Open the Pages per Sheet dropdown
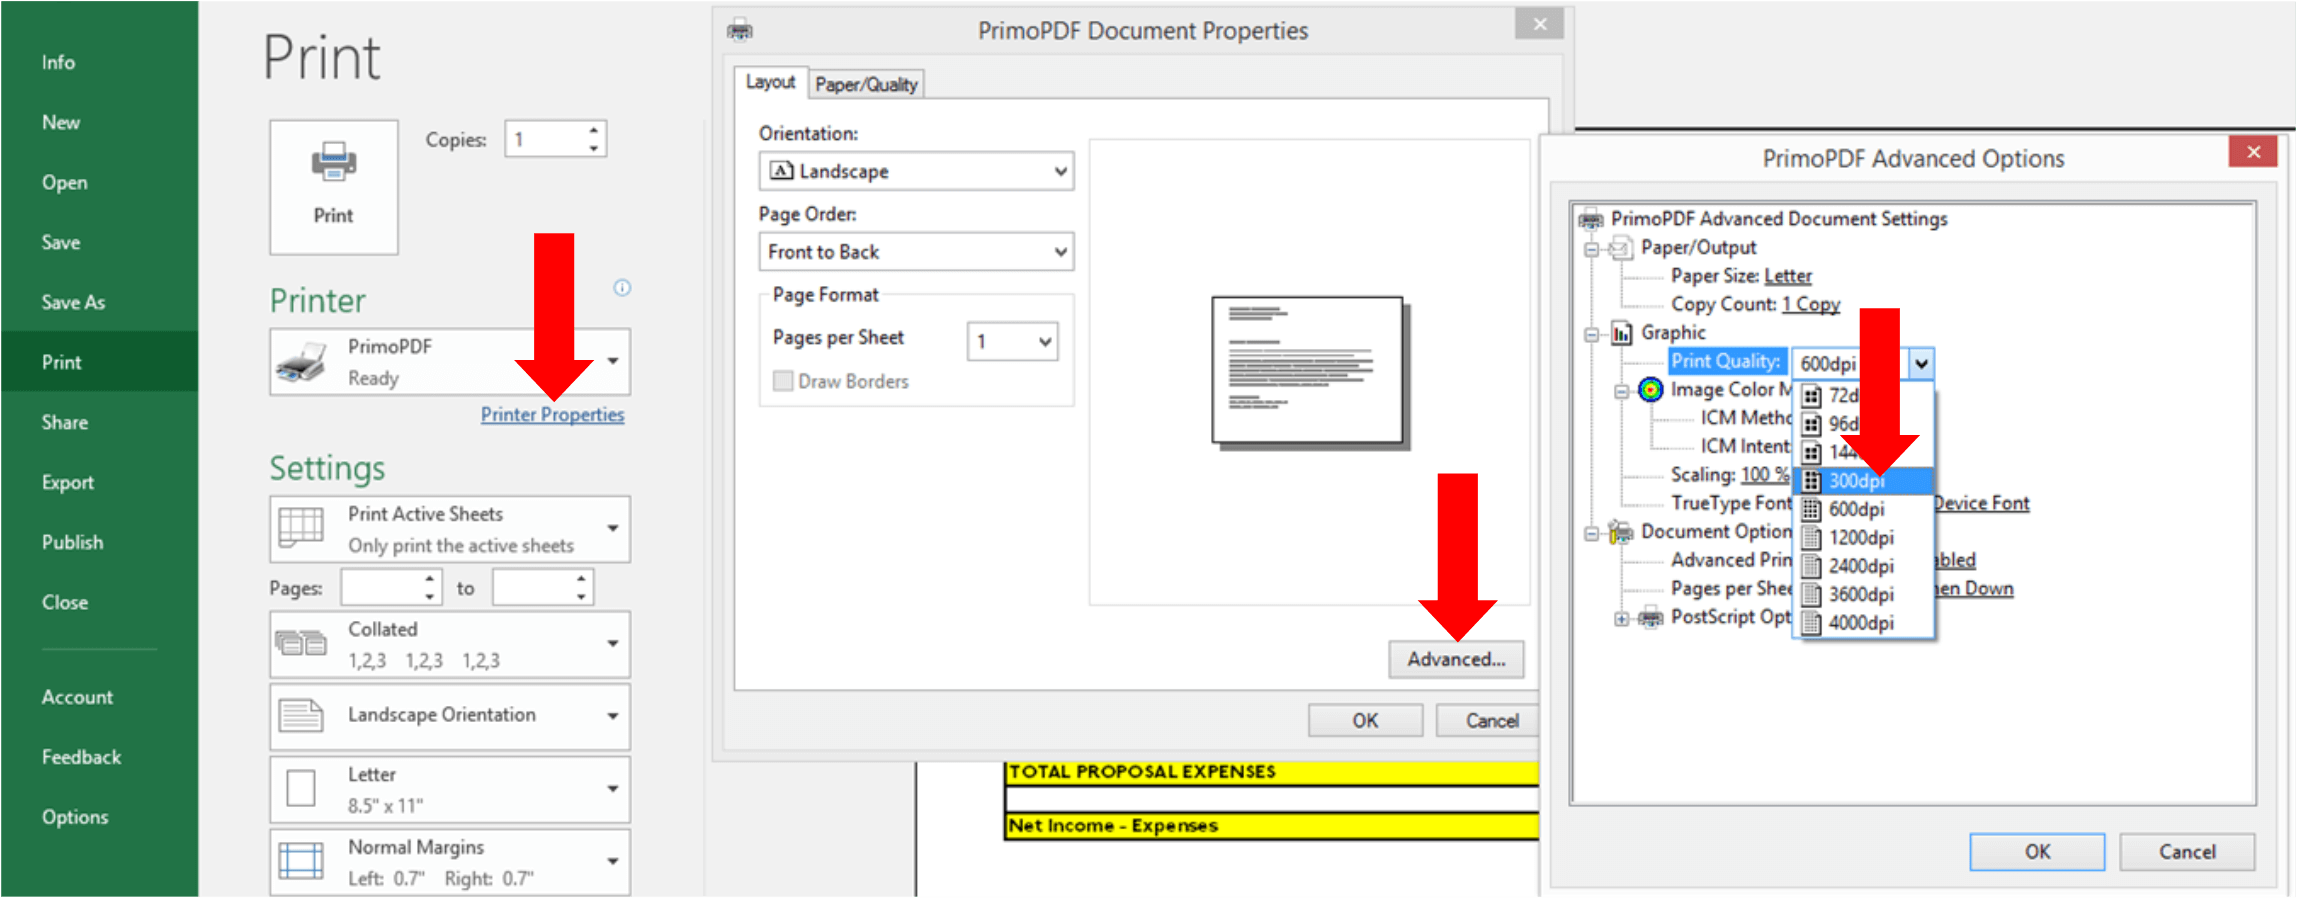 coord(1013,341)
